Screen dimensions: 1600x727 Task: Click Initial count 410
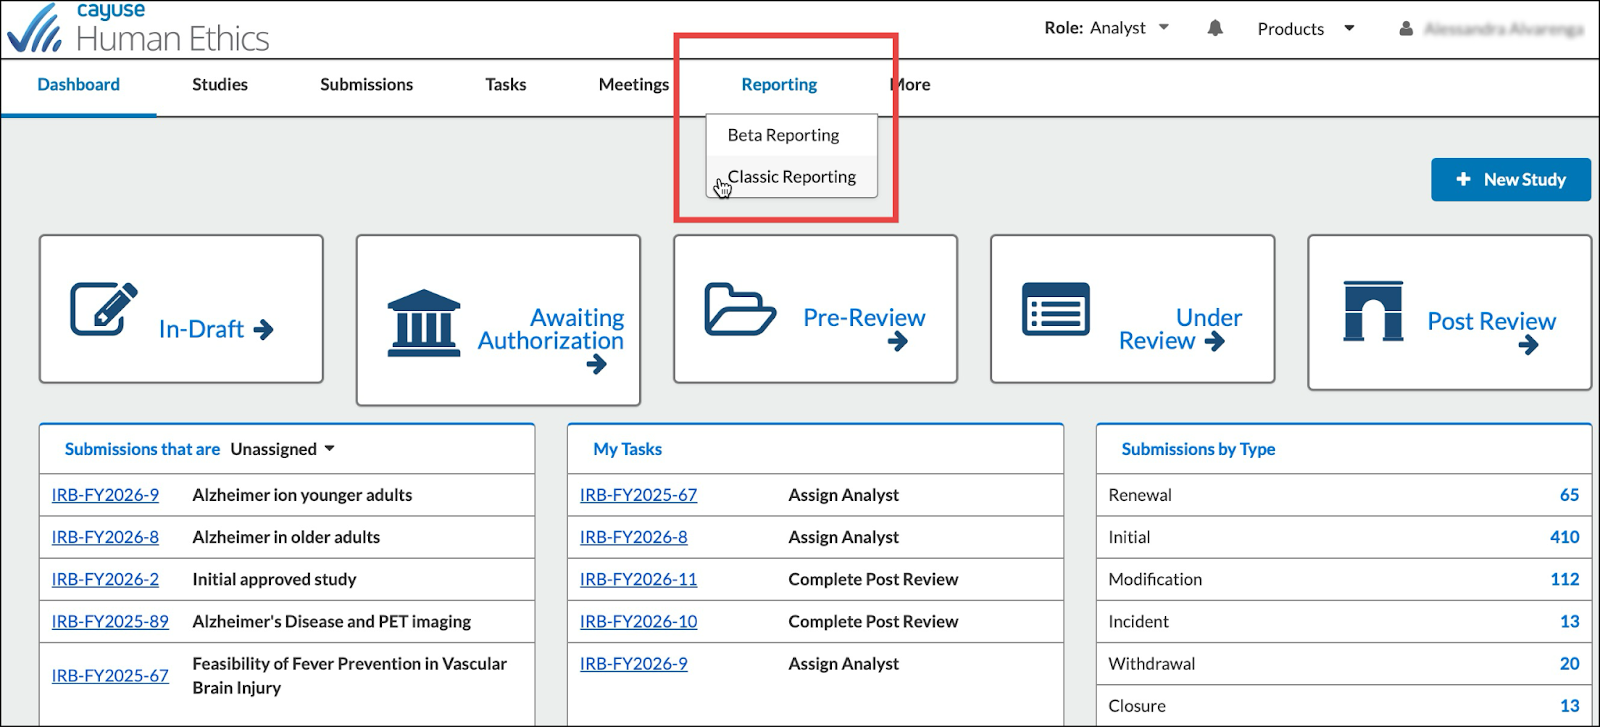coord(1564,537)
